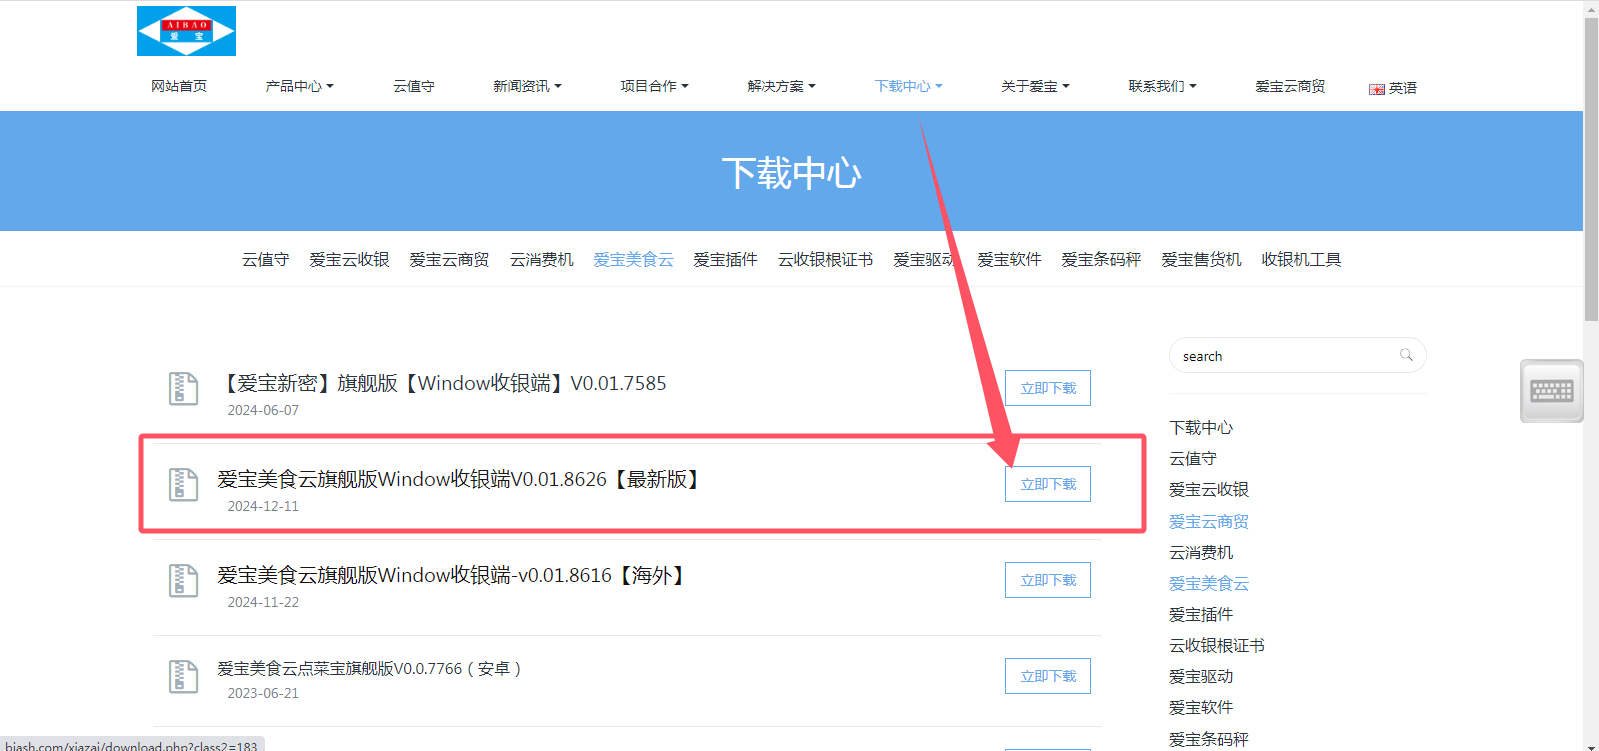Click the AIBAO logo
1599x751 pixels.
186,31
